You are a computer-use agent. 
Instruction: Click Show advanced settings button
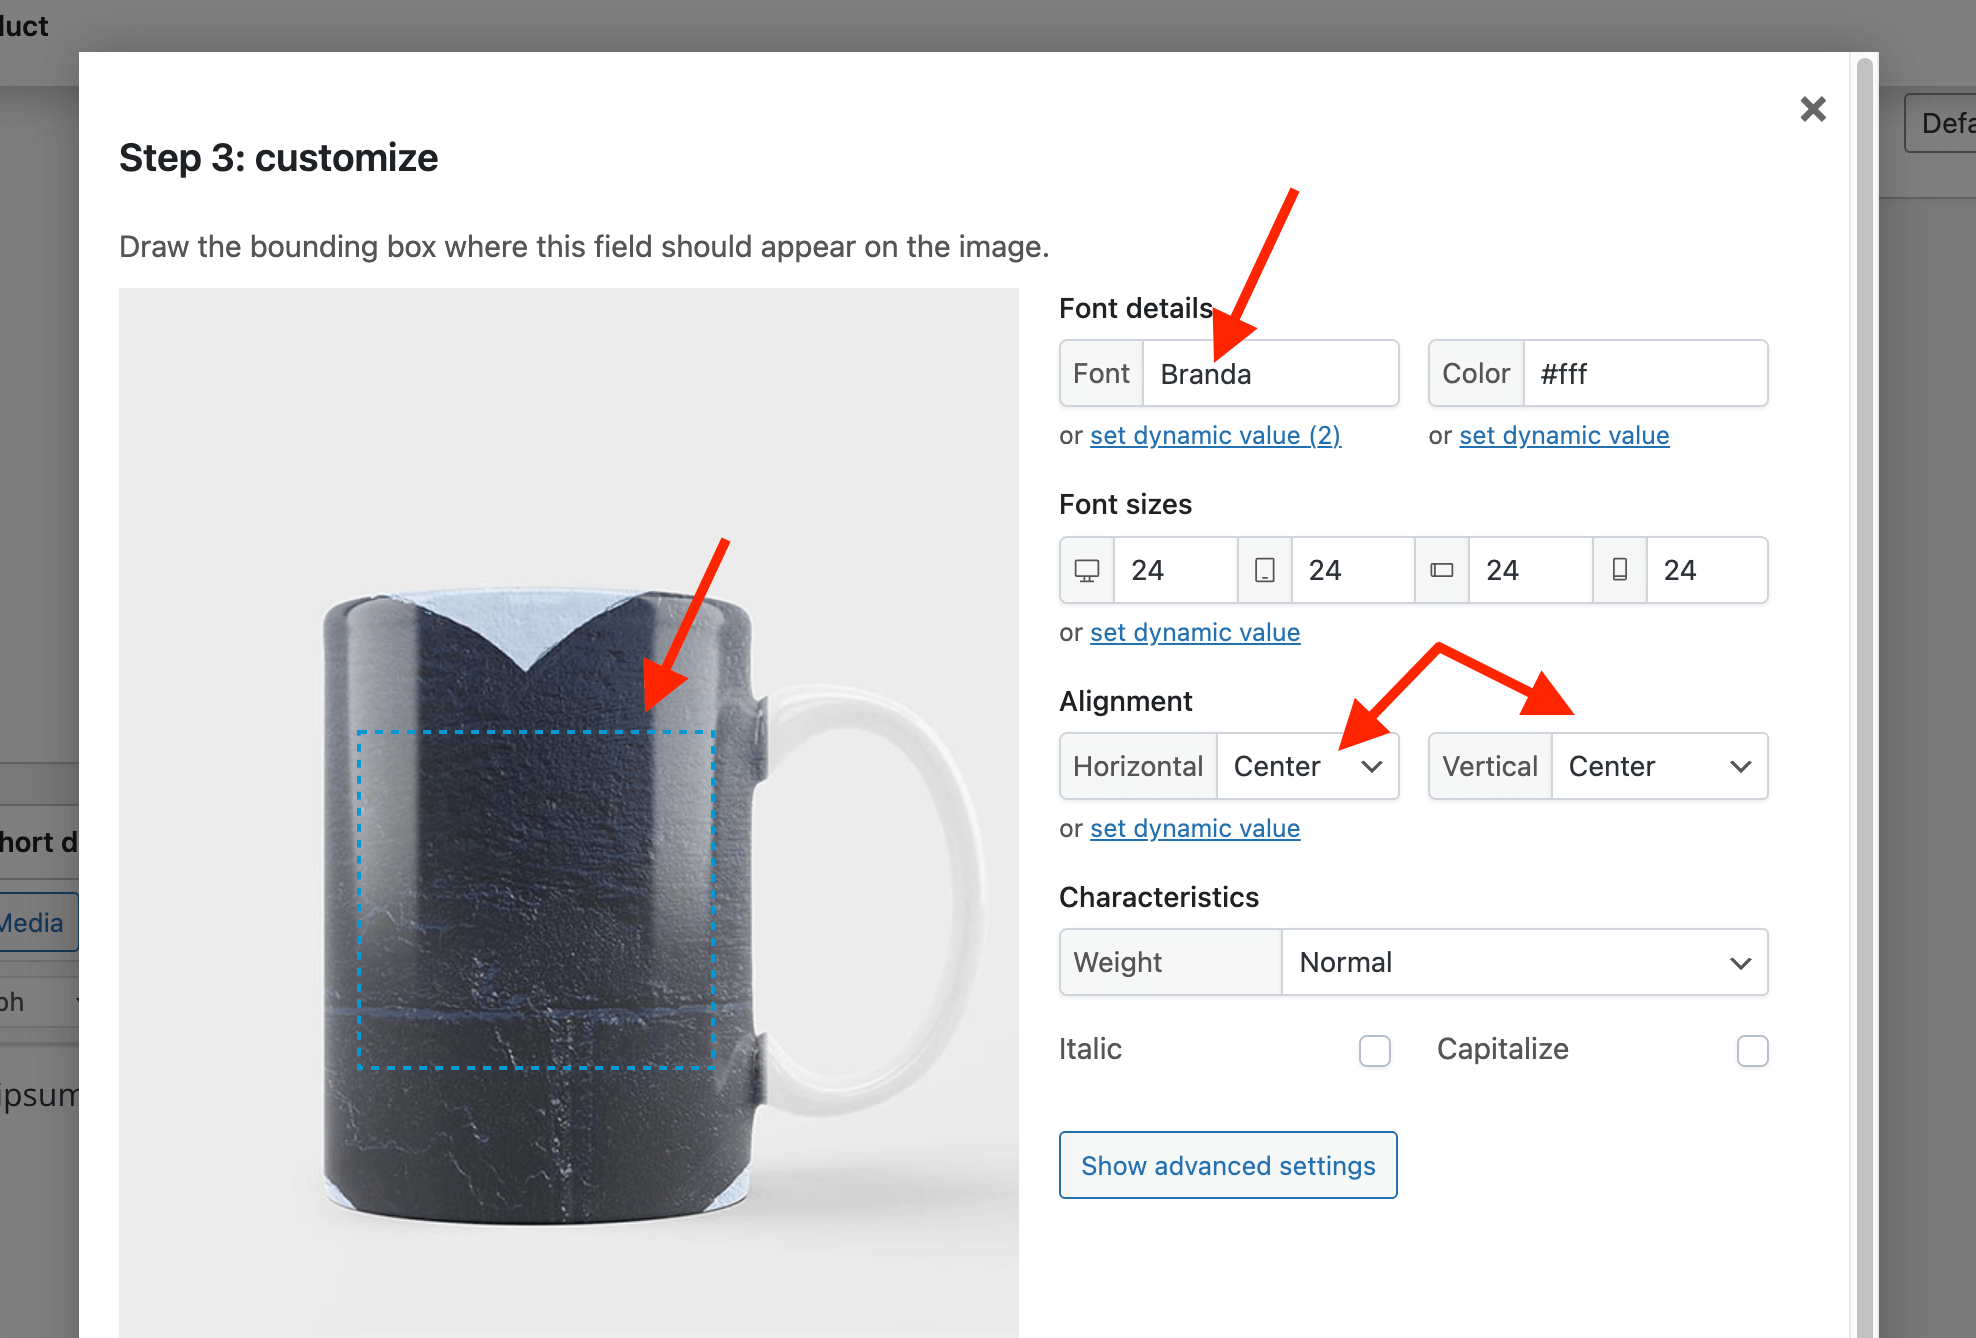click(1228, 1165)
